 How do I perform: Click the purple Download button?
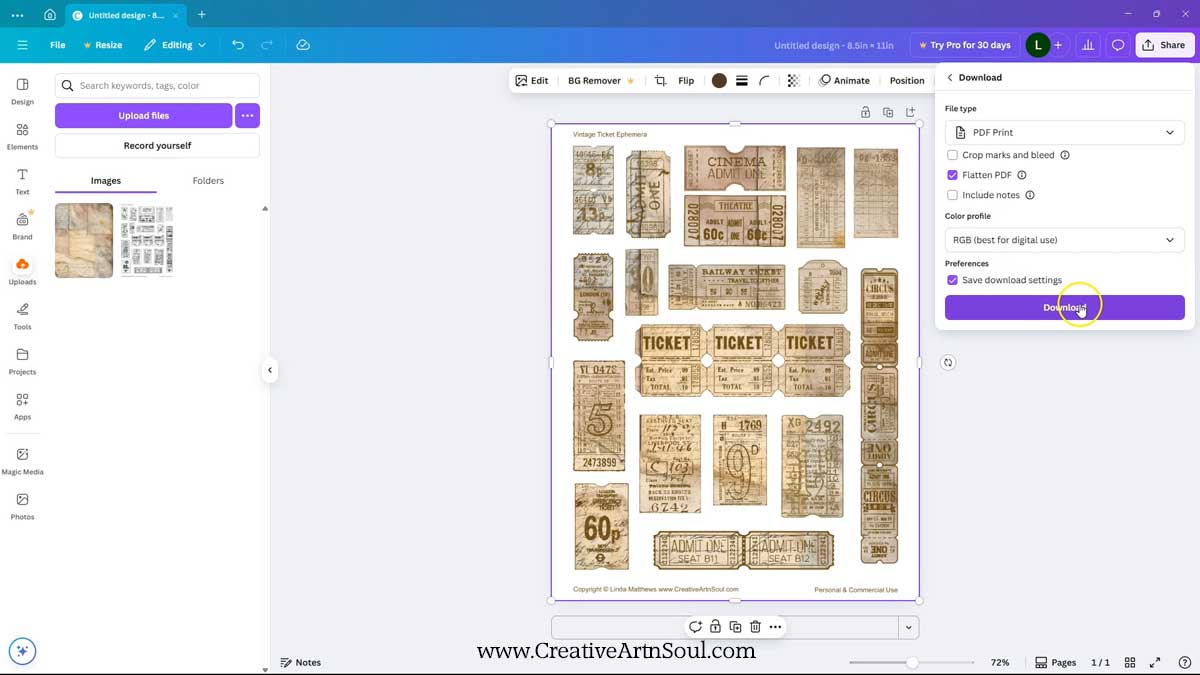(x=1065, y=308)
